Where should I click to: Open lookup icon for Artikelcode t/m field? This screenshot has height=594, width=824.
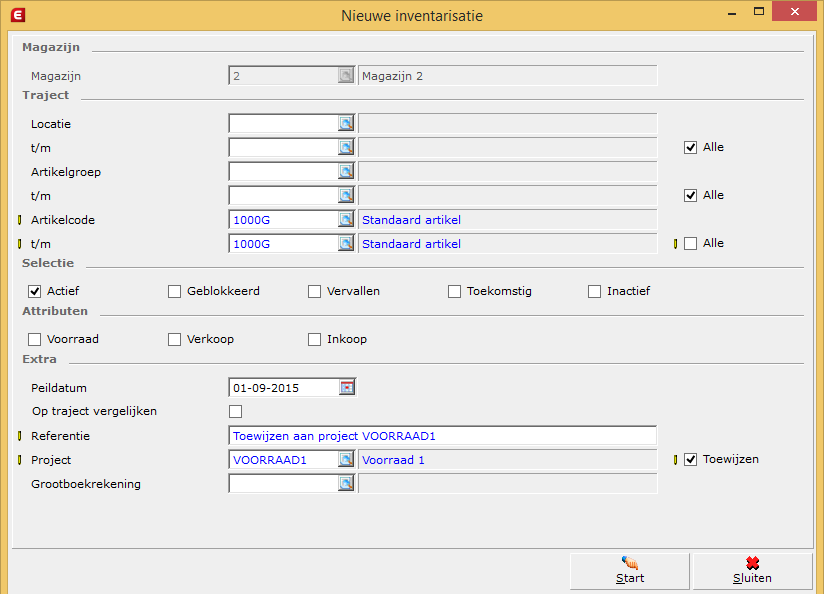pos(346,243)
